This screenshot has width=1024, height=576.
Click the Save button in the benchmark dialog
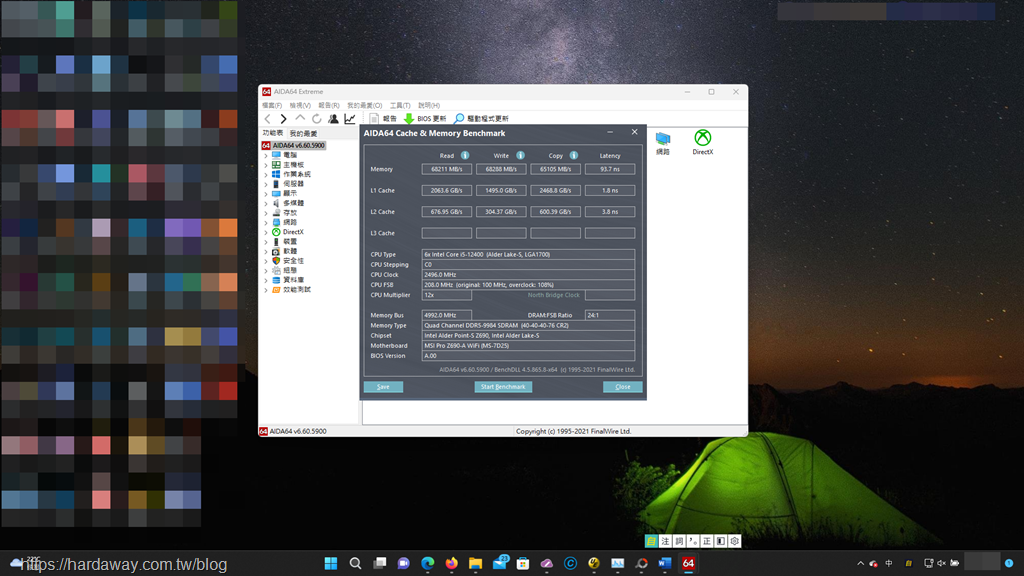[383, 387]
